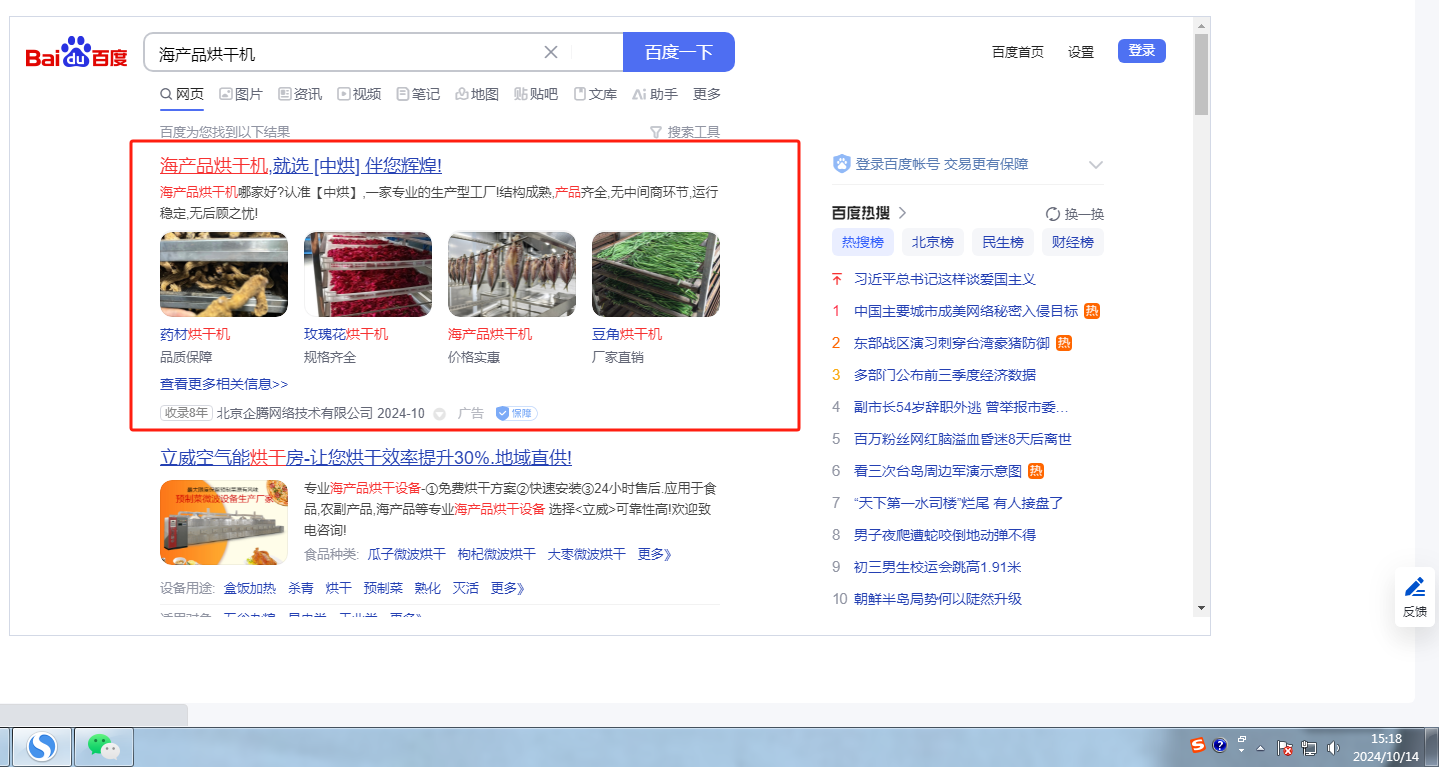Open Sogou browser from the taskbar
This screenshot has width=1439, height=767.
pyautogui.click(x=42, y=746)
